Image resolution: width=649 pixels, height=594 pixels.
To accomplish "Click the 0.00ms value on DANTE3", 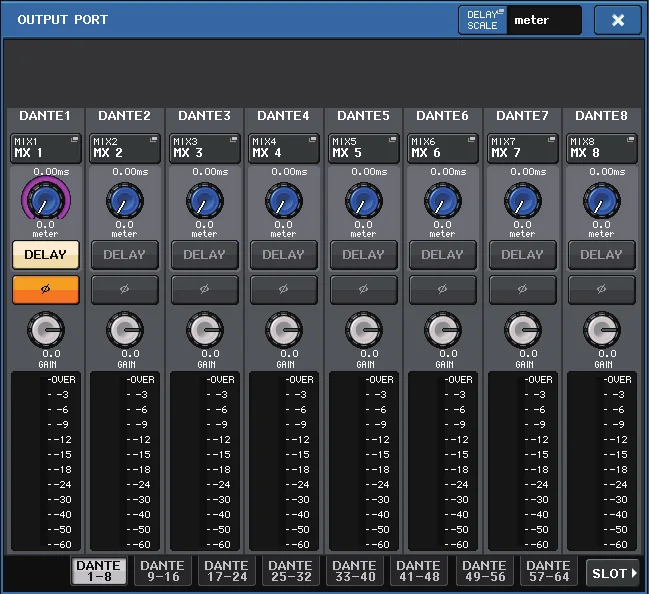I will [x=210, y=171].
